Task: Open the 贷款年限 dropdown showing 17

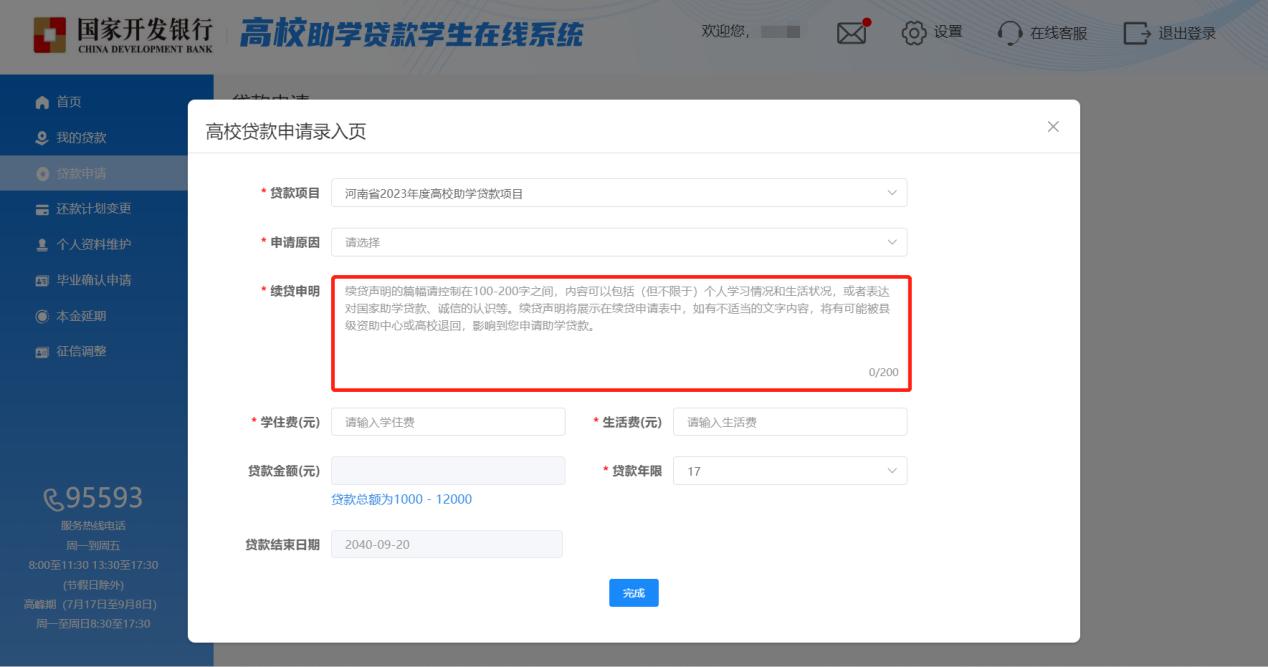Action: [x=790, y=471]
